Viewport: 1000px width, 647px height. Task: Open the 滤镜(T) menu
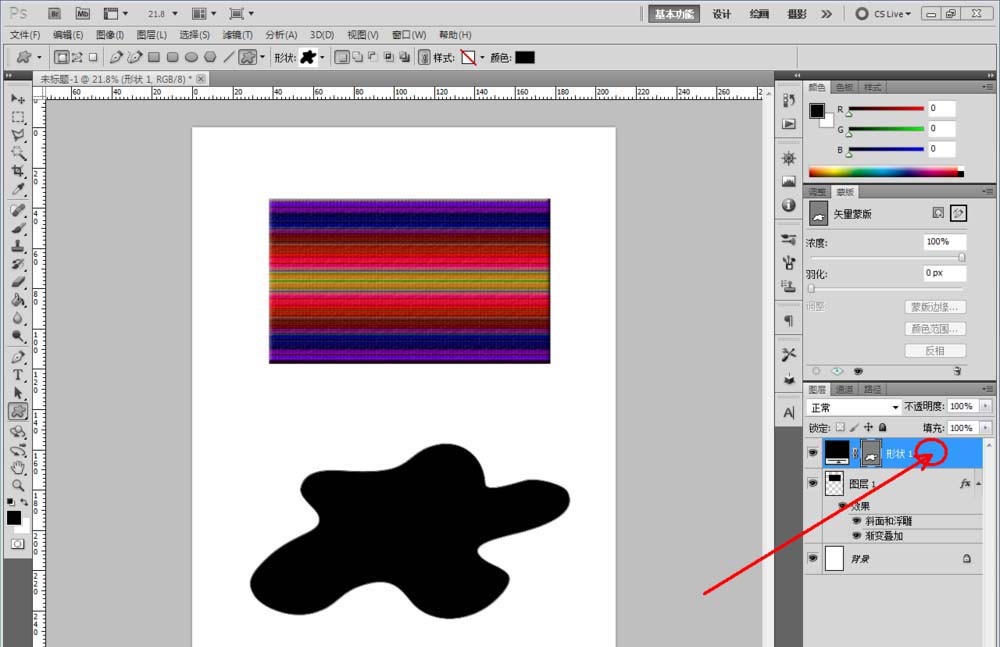coord(237,34)
